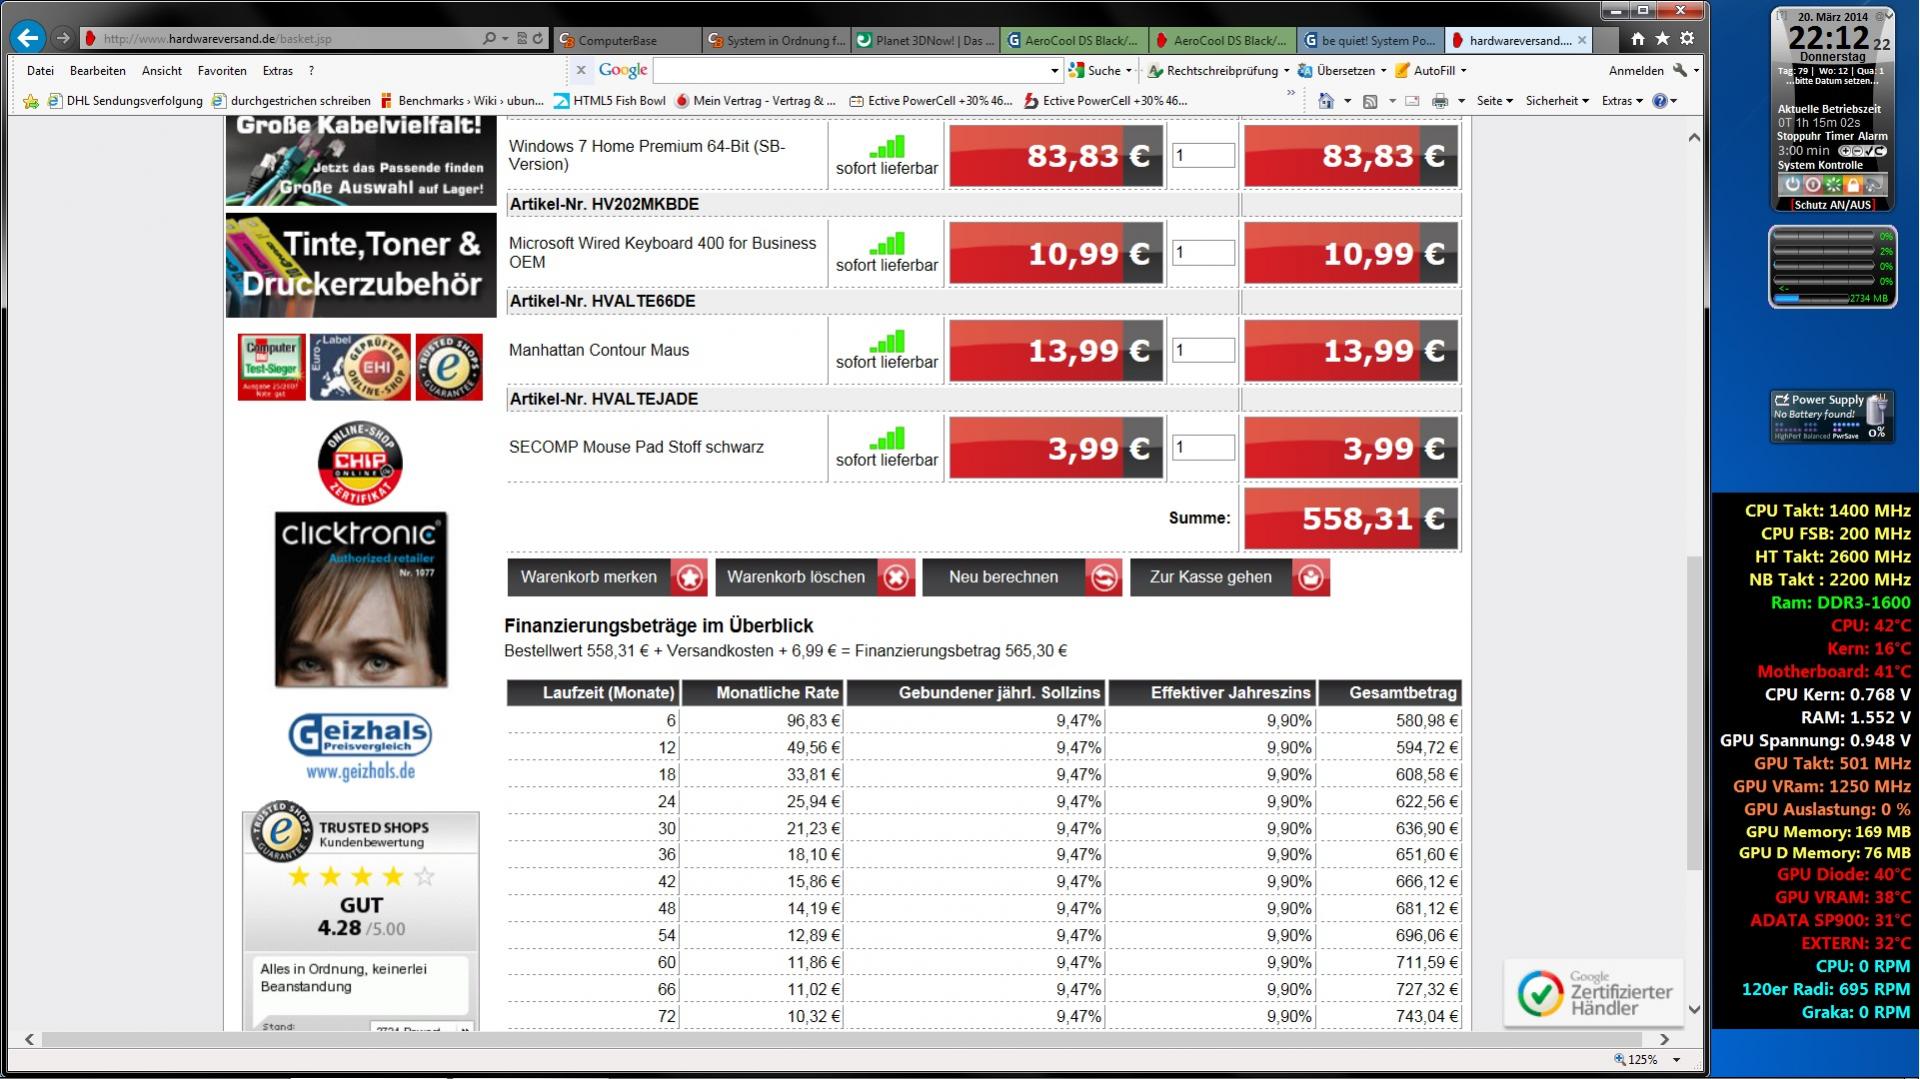Open the Übersetzen dropdown

click(x=1383, y=70)
